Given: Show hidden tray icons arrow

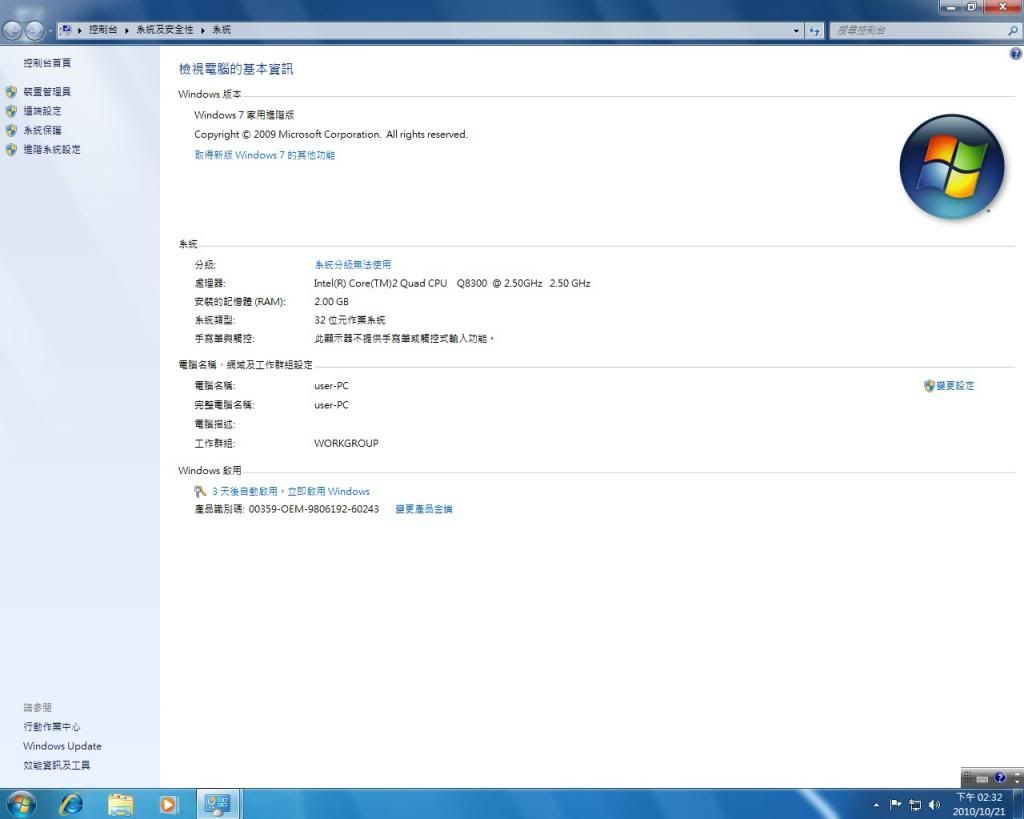Looking at the screenshot, I should (876, 805).
